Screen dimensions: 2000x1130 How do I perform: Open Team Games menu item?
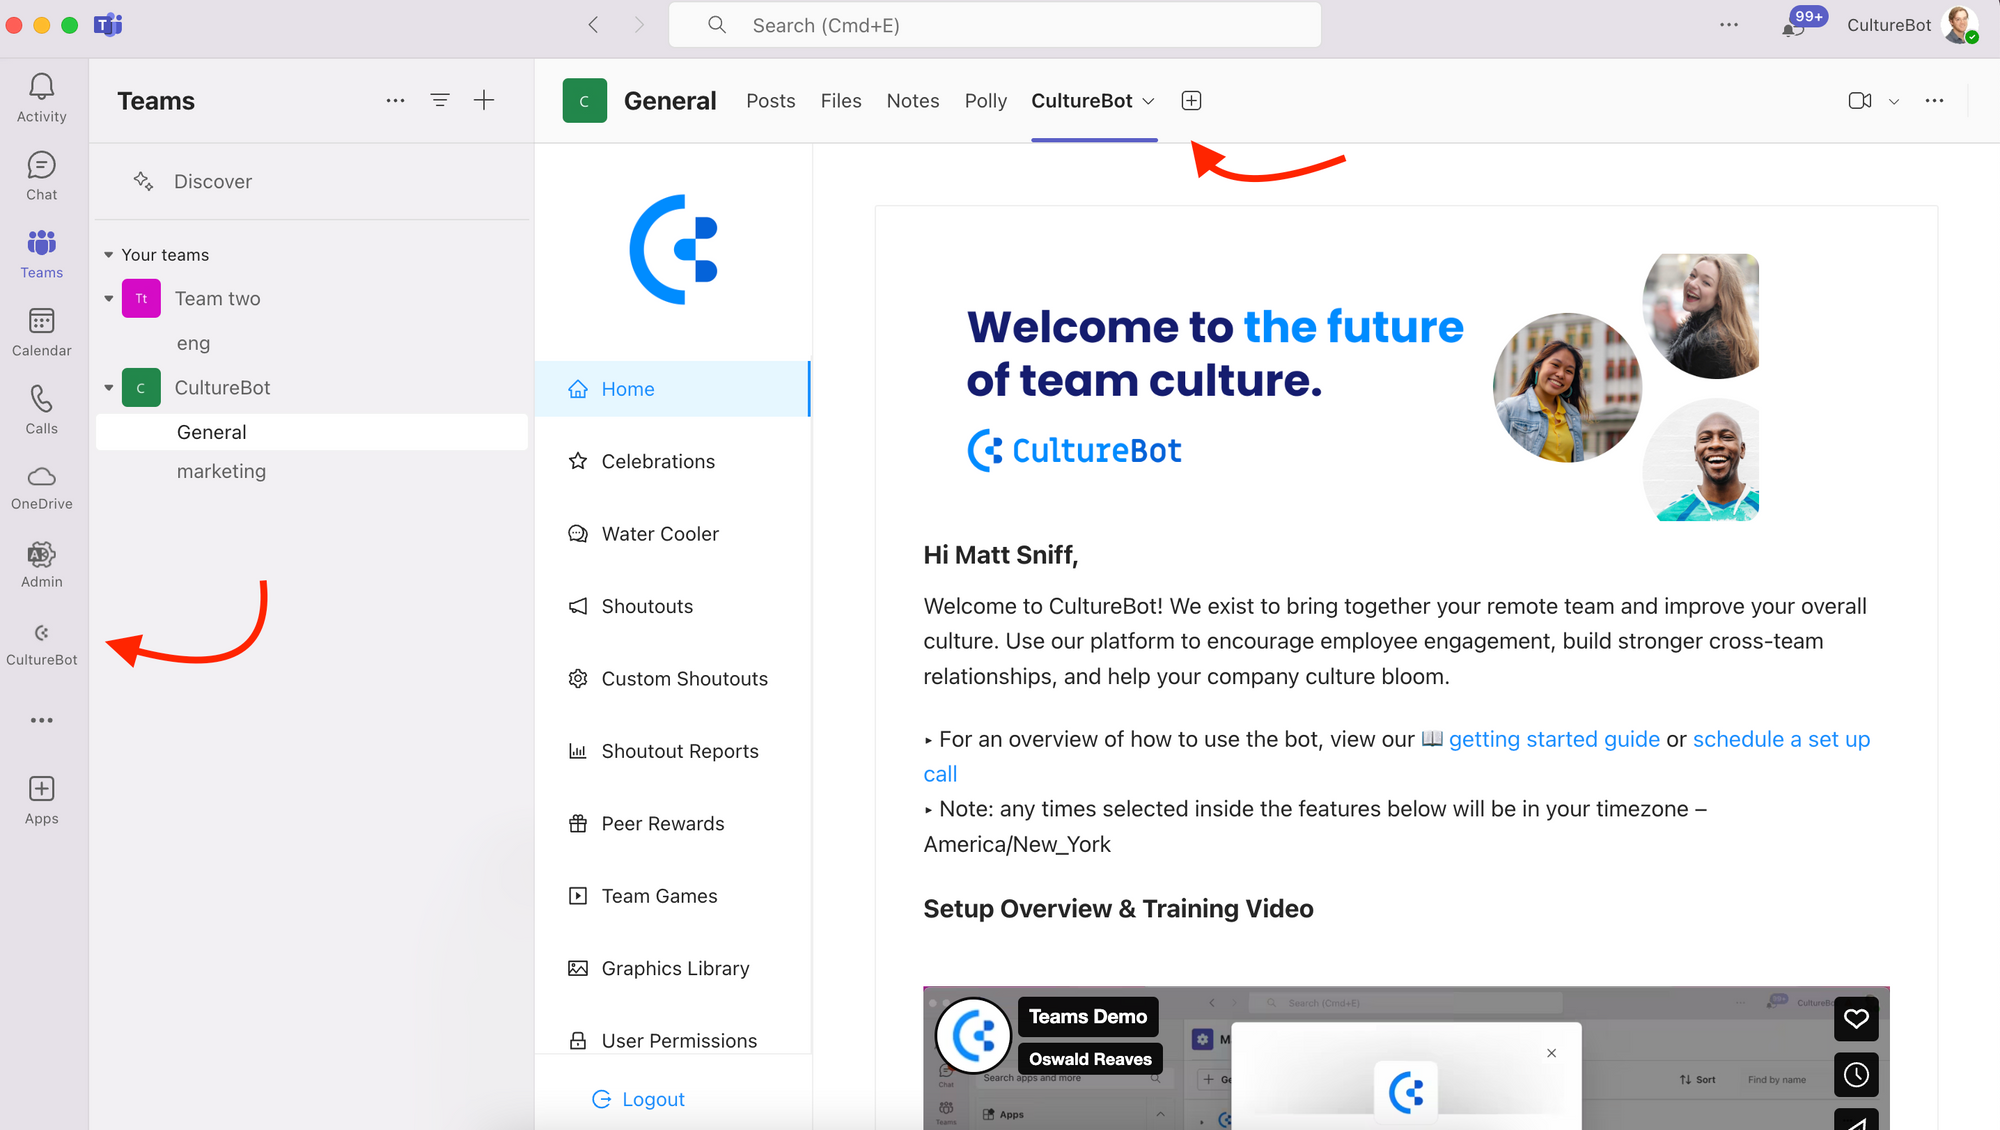pyautogui.click(x=672, y=896)
